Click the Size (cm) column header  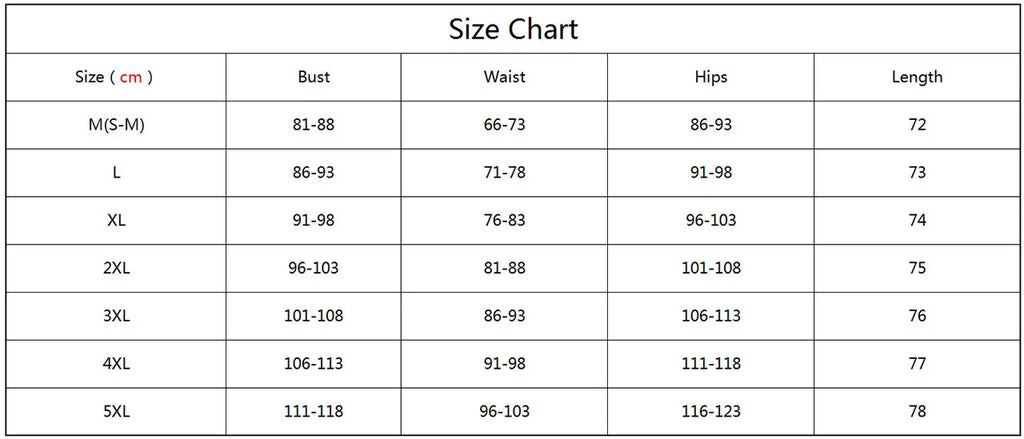coord(115,77)
